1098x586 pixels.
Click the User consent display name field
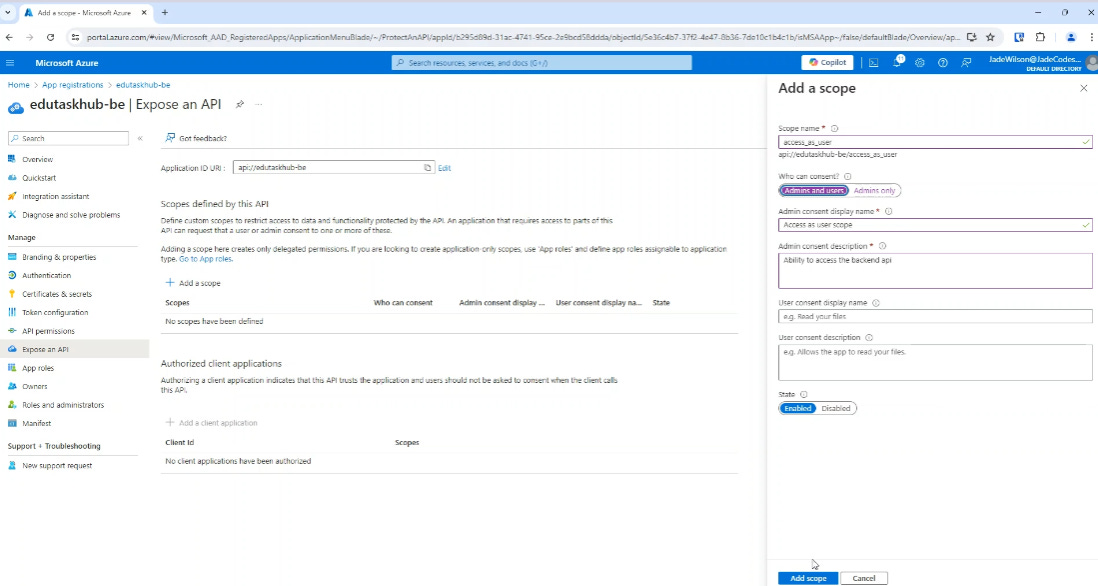coord(935,316)
